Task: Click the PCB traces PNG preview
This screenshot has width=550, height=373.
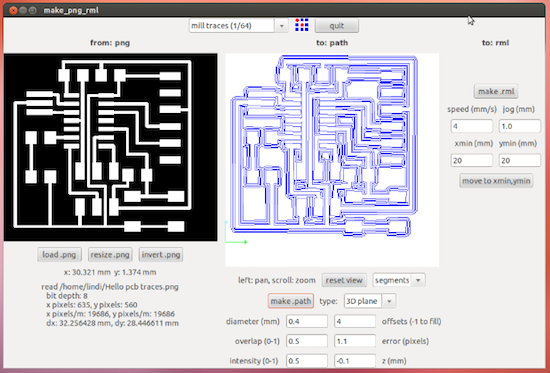Action: 110,147
